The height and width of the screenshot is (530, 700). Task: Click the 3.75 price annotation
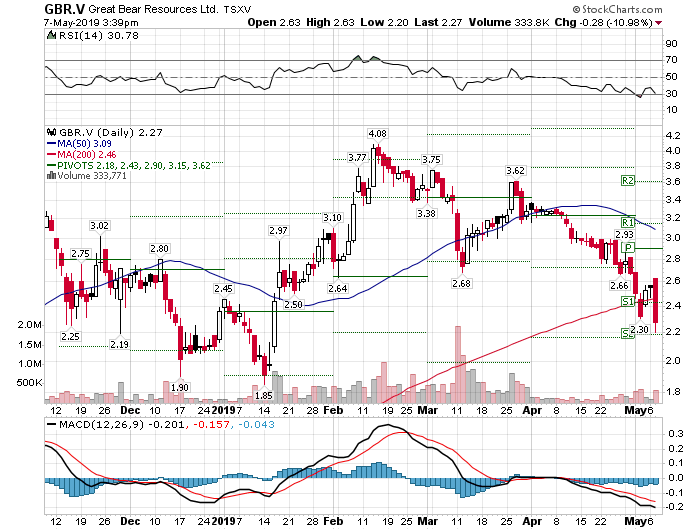click(431, 159)
